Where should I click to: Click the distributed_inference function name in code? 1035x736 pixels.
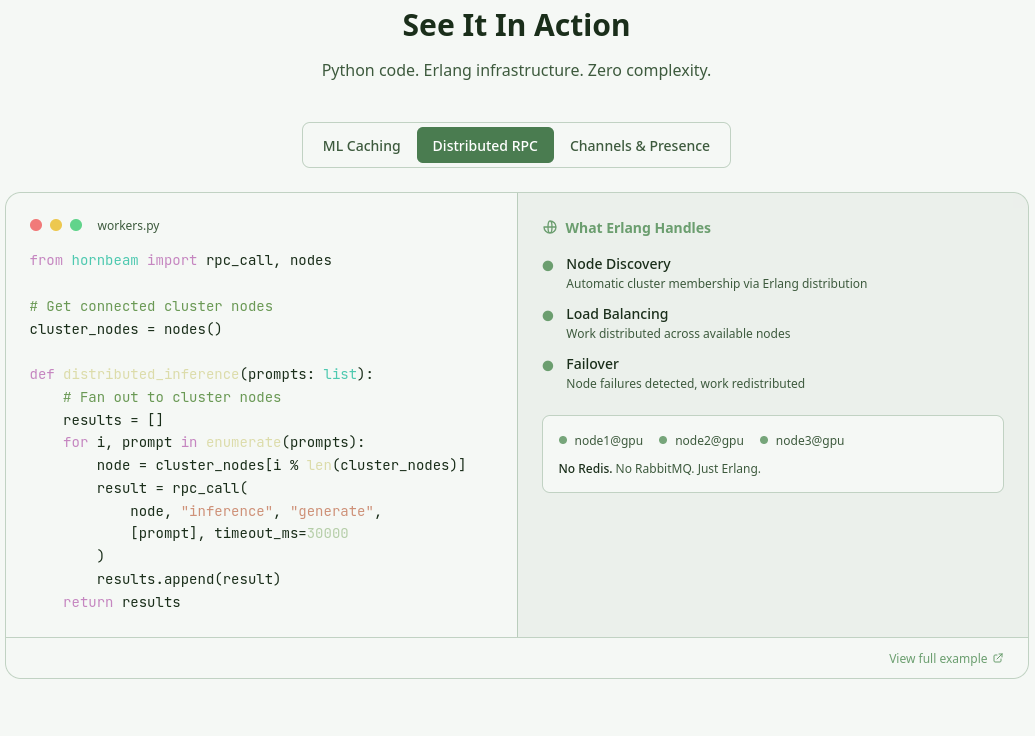coord(151,374)
